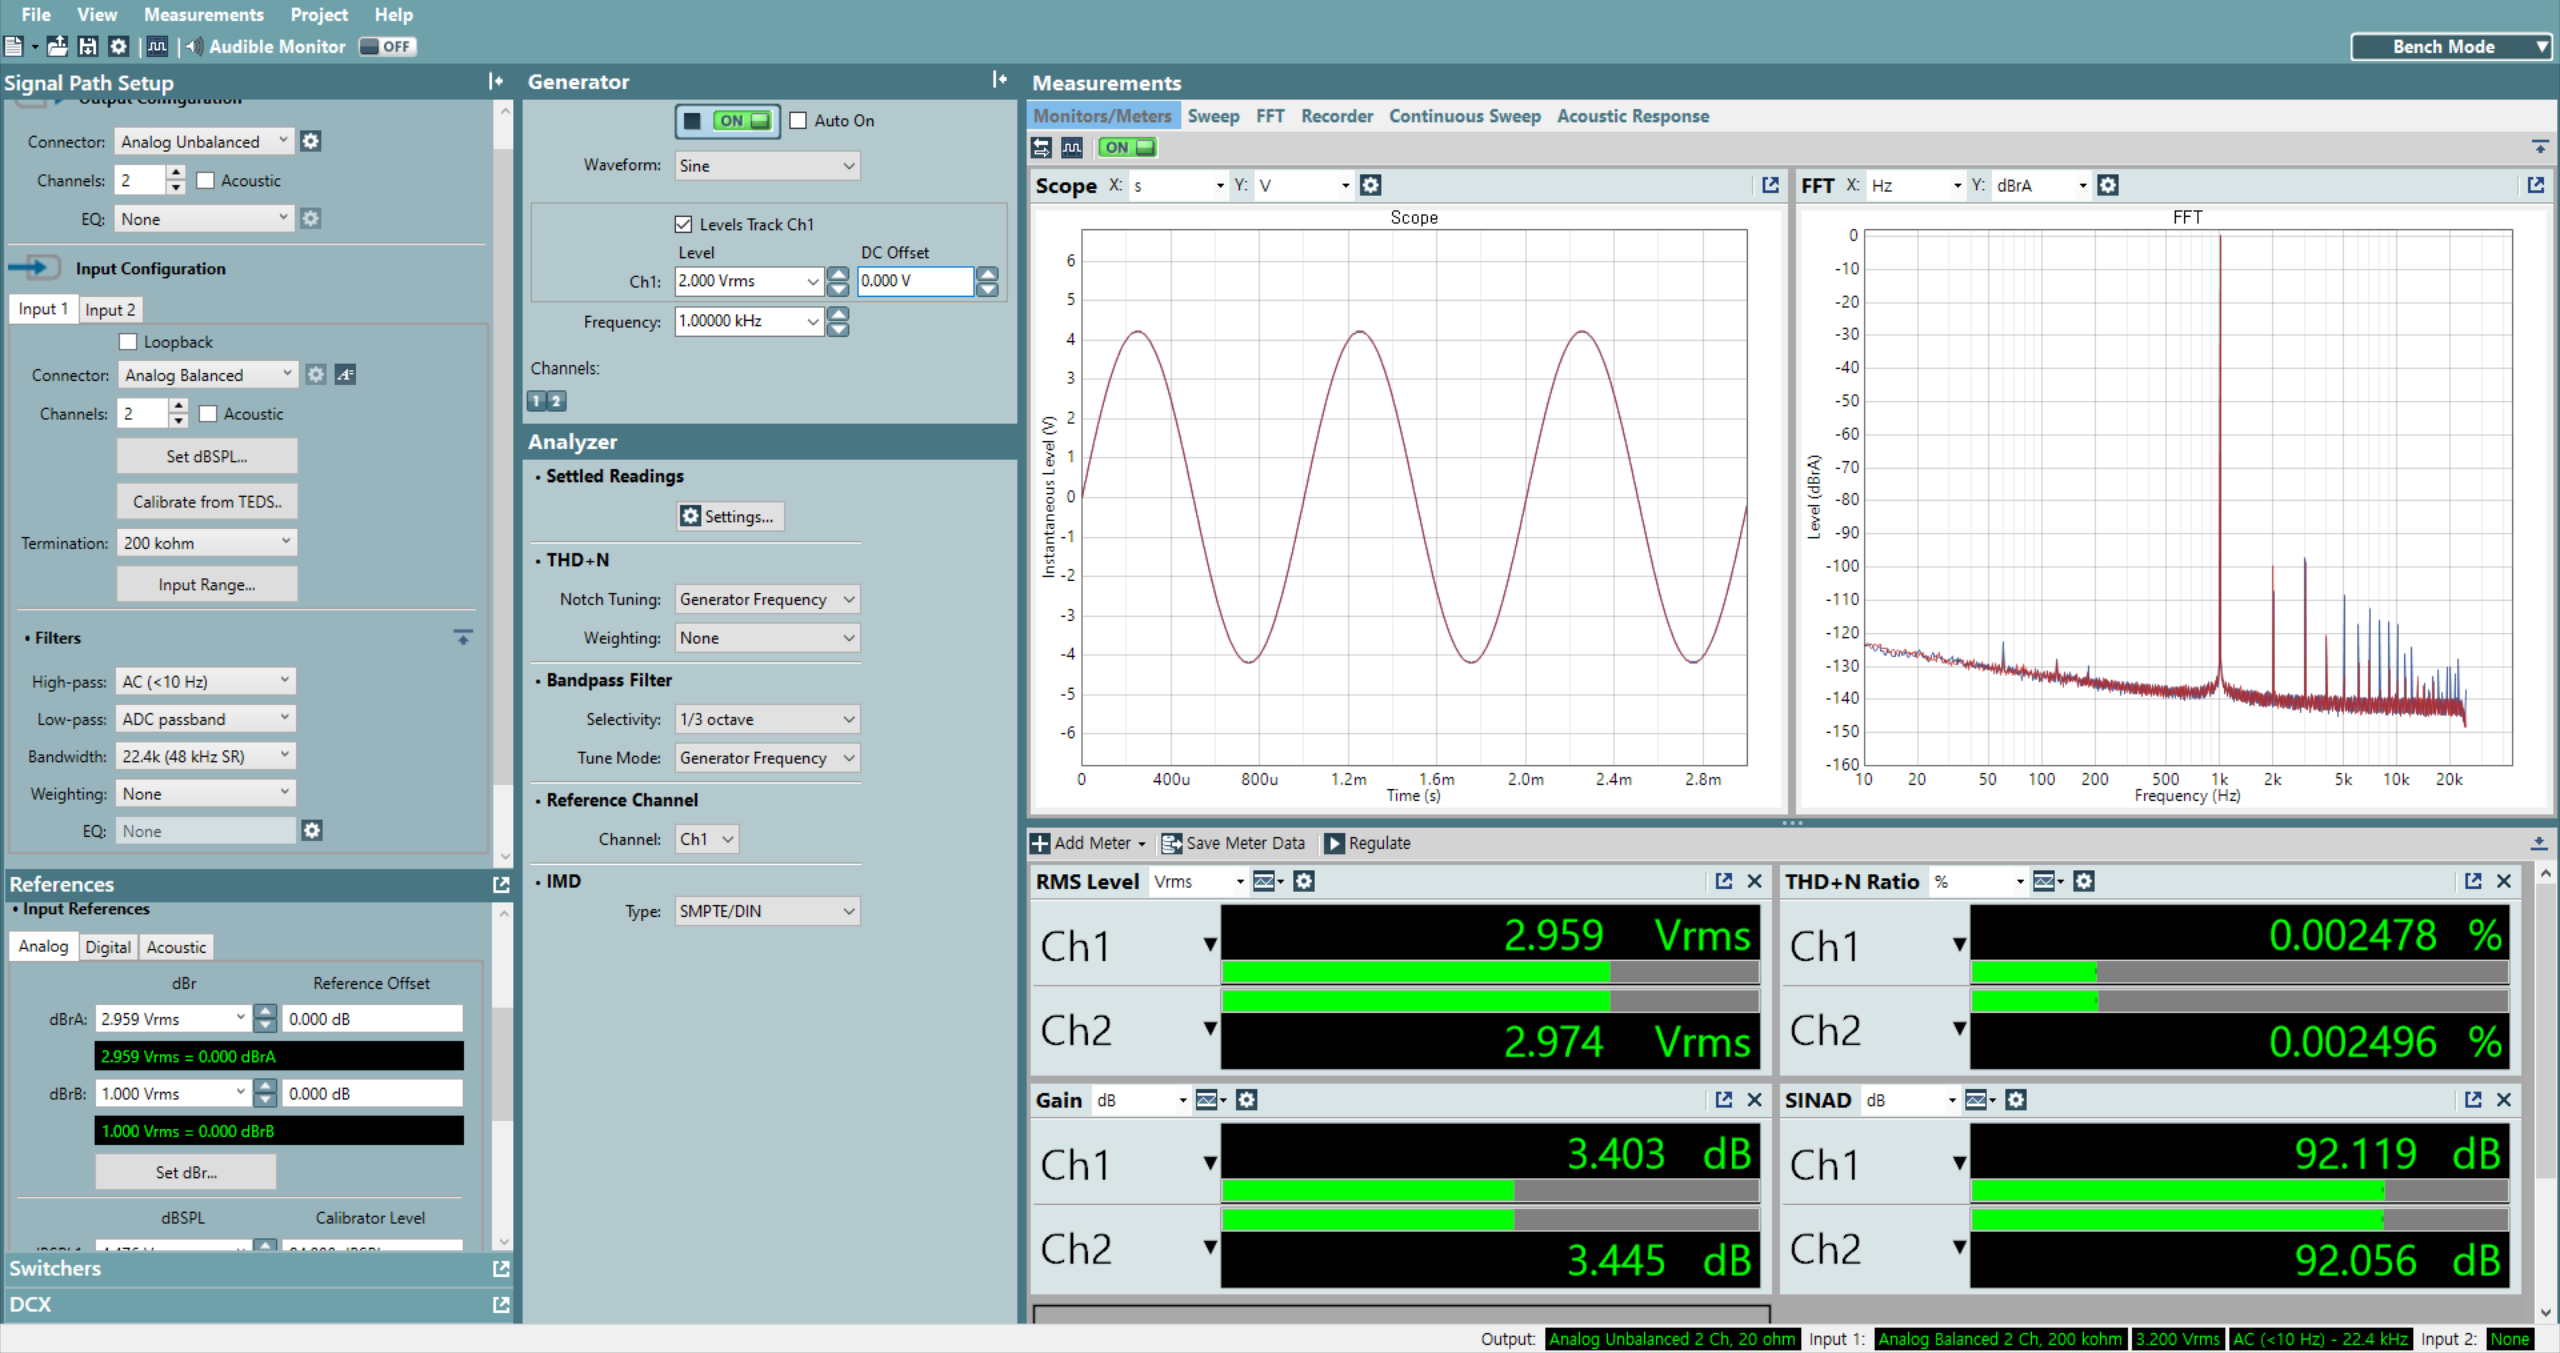This screenshot has width=2560, height=1353.
Task: Enable the Auto On checkbox
Action: [x=798, y=120]
